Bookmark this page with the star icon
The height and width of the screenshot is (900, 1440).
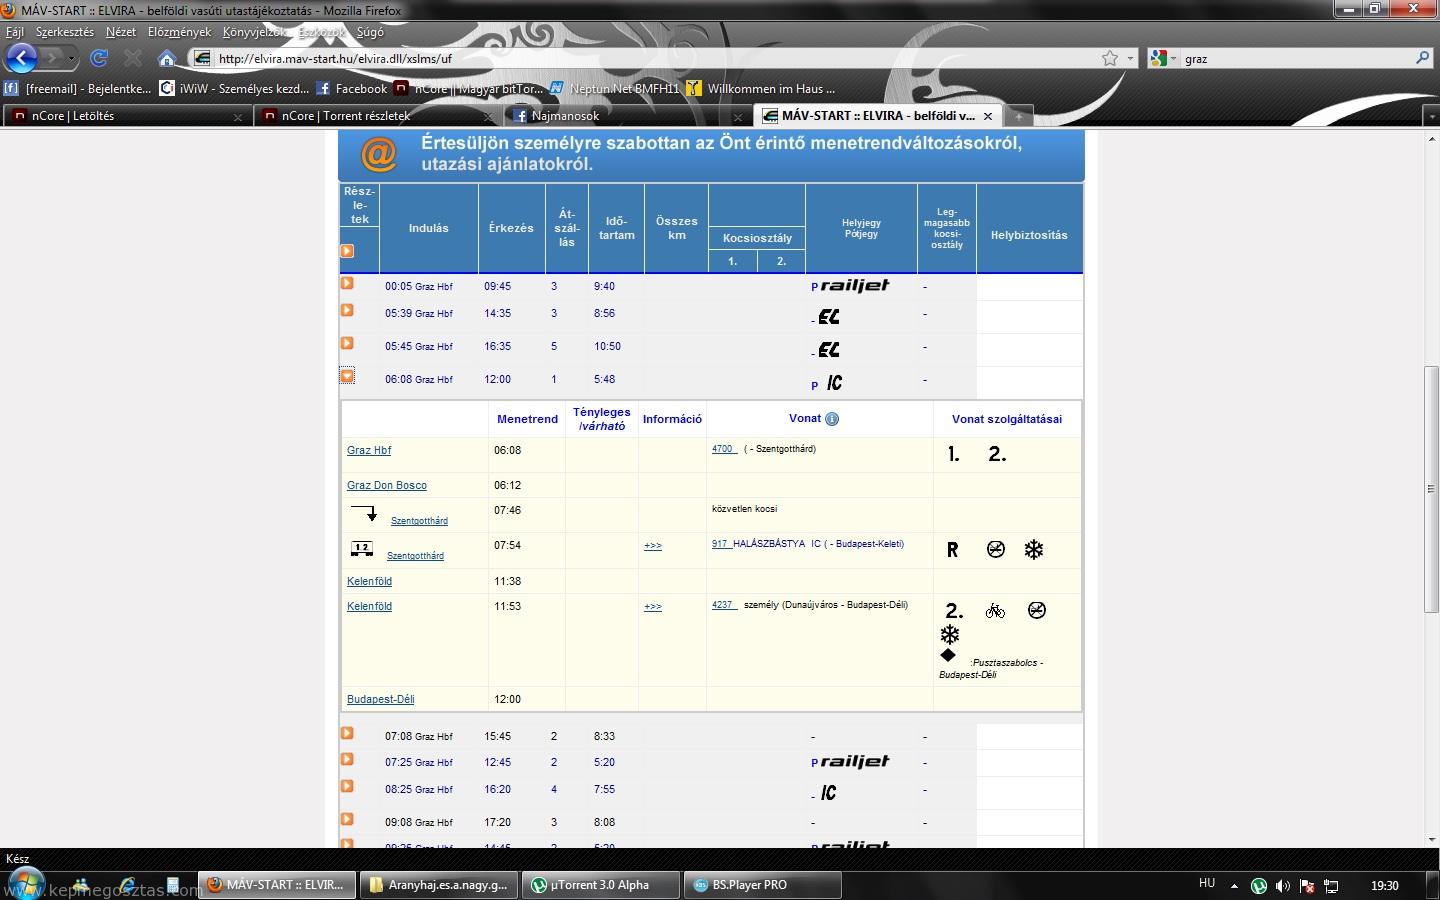(1110, 58)
